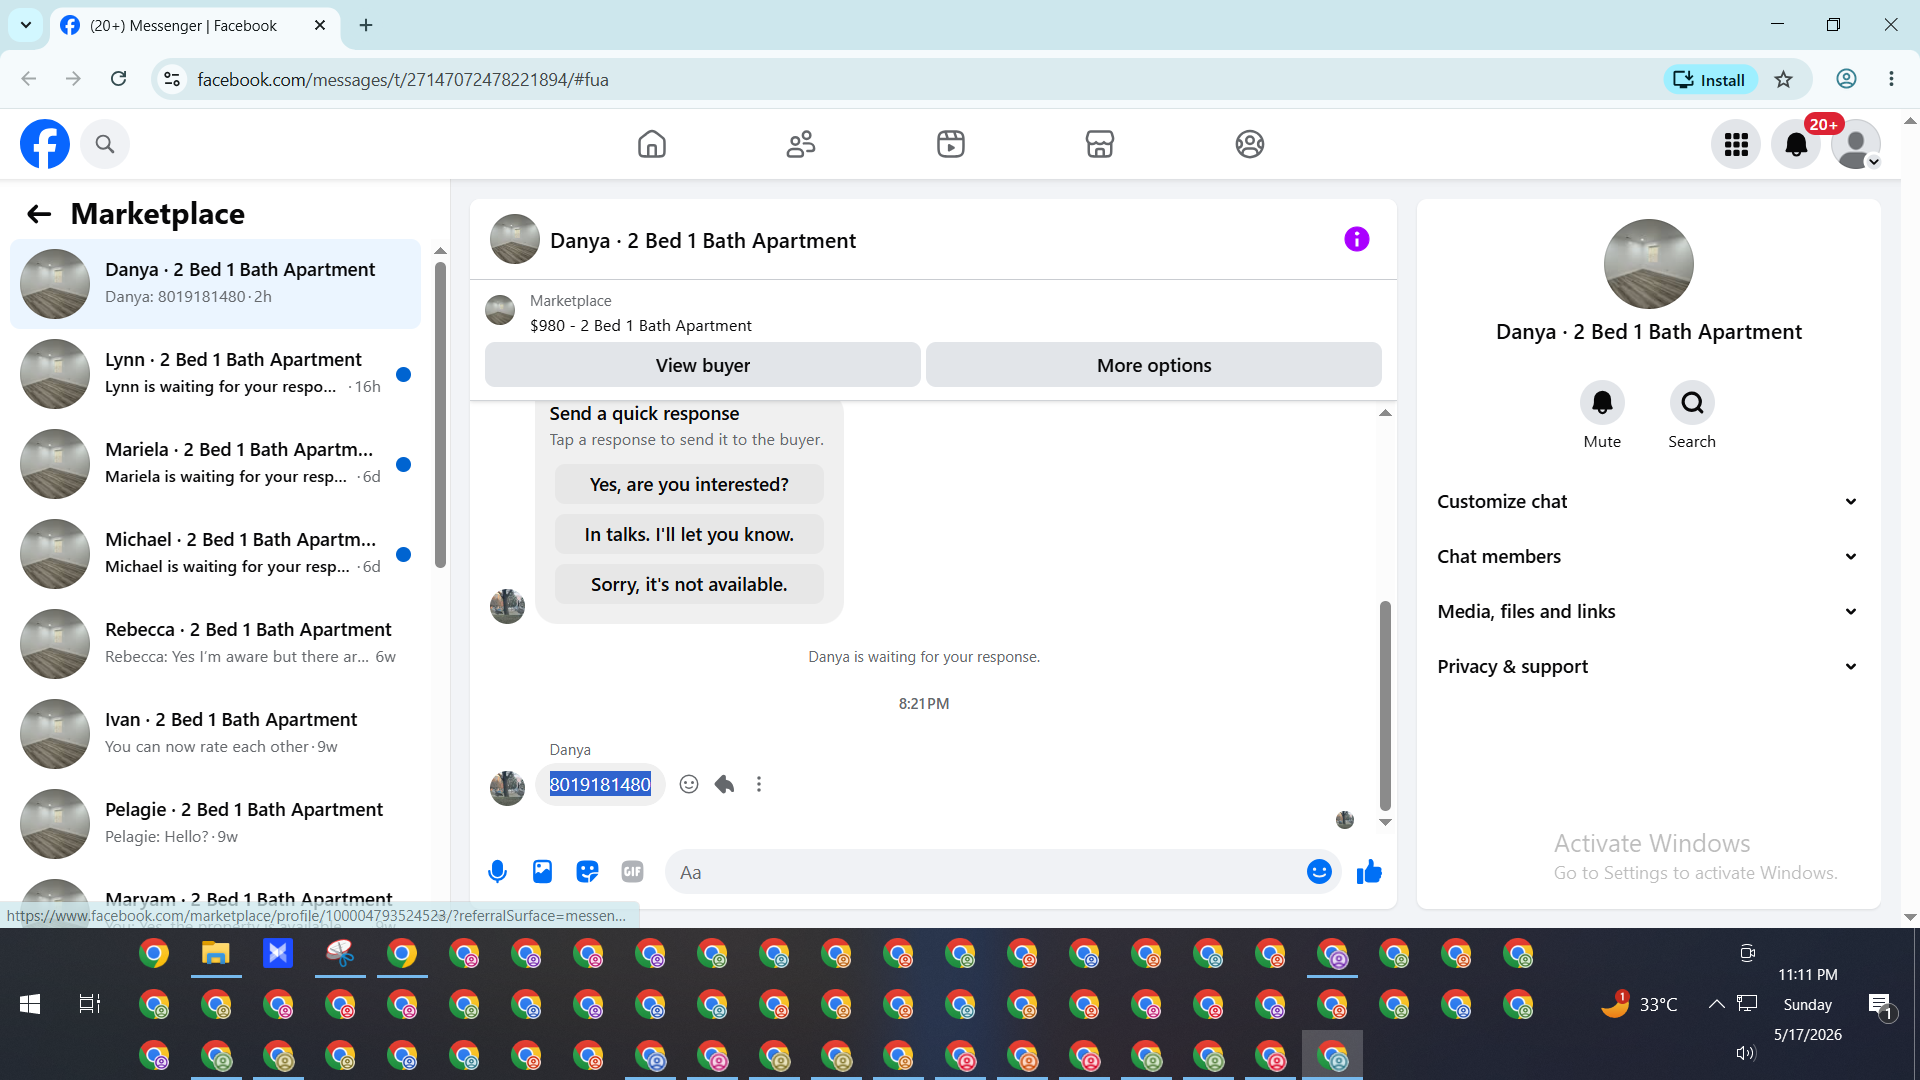Open the Facebook menu grid icon
The height and width of the screenshot is (1080, 1920).
tap(1736, 145)
